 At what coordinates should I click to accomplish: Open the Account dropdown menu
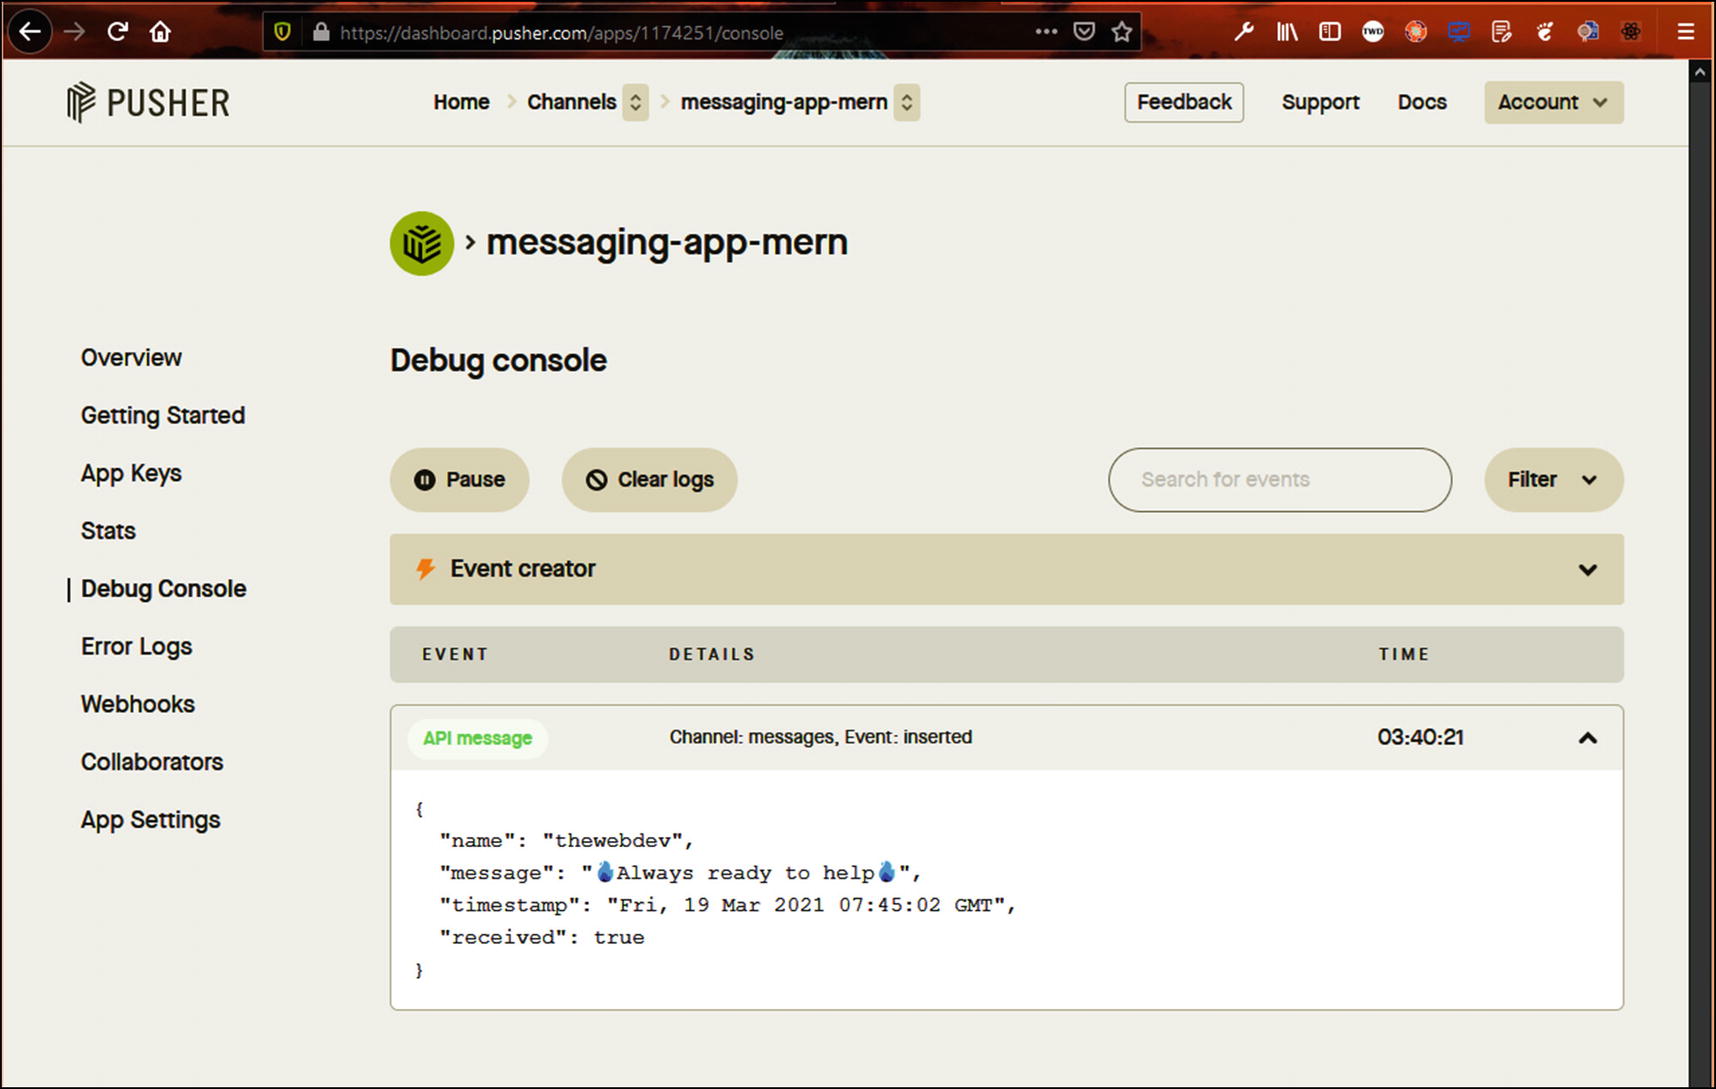pos(1552,102)
